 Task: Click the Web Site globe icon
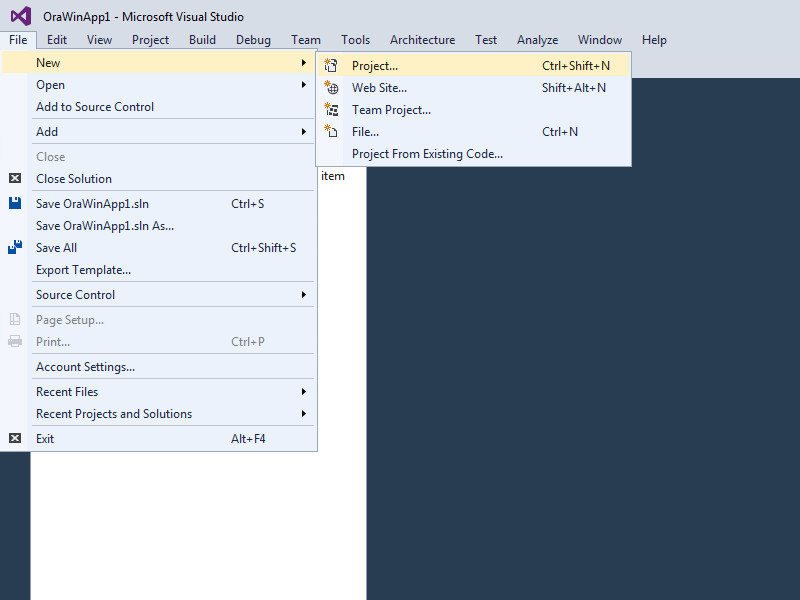click(332, 88)
